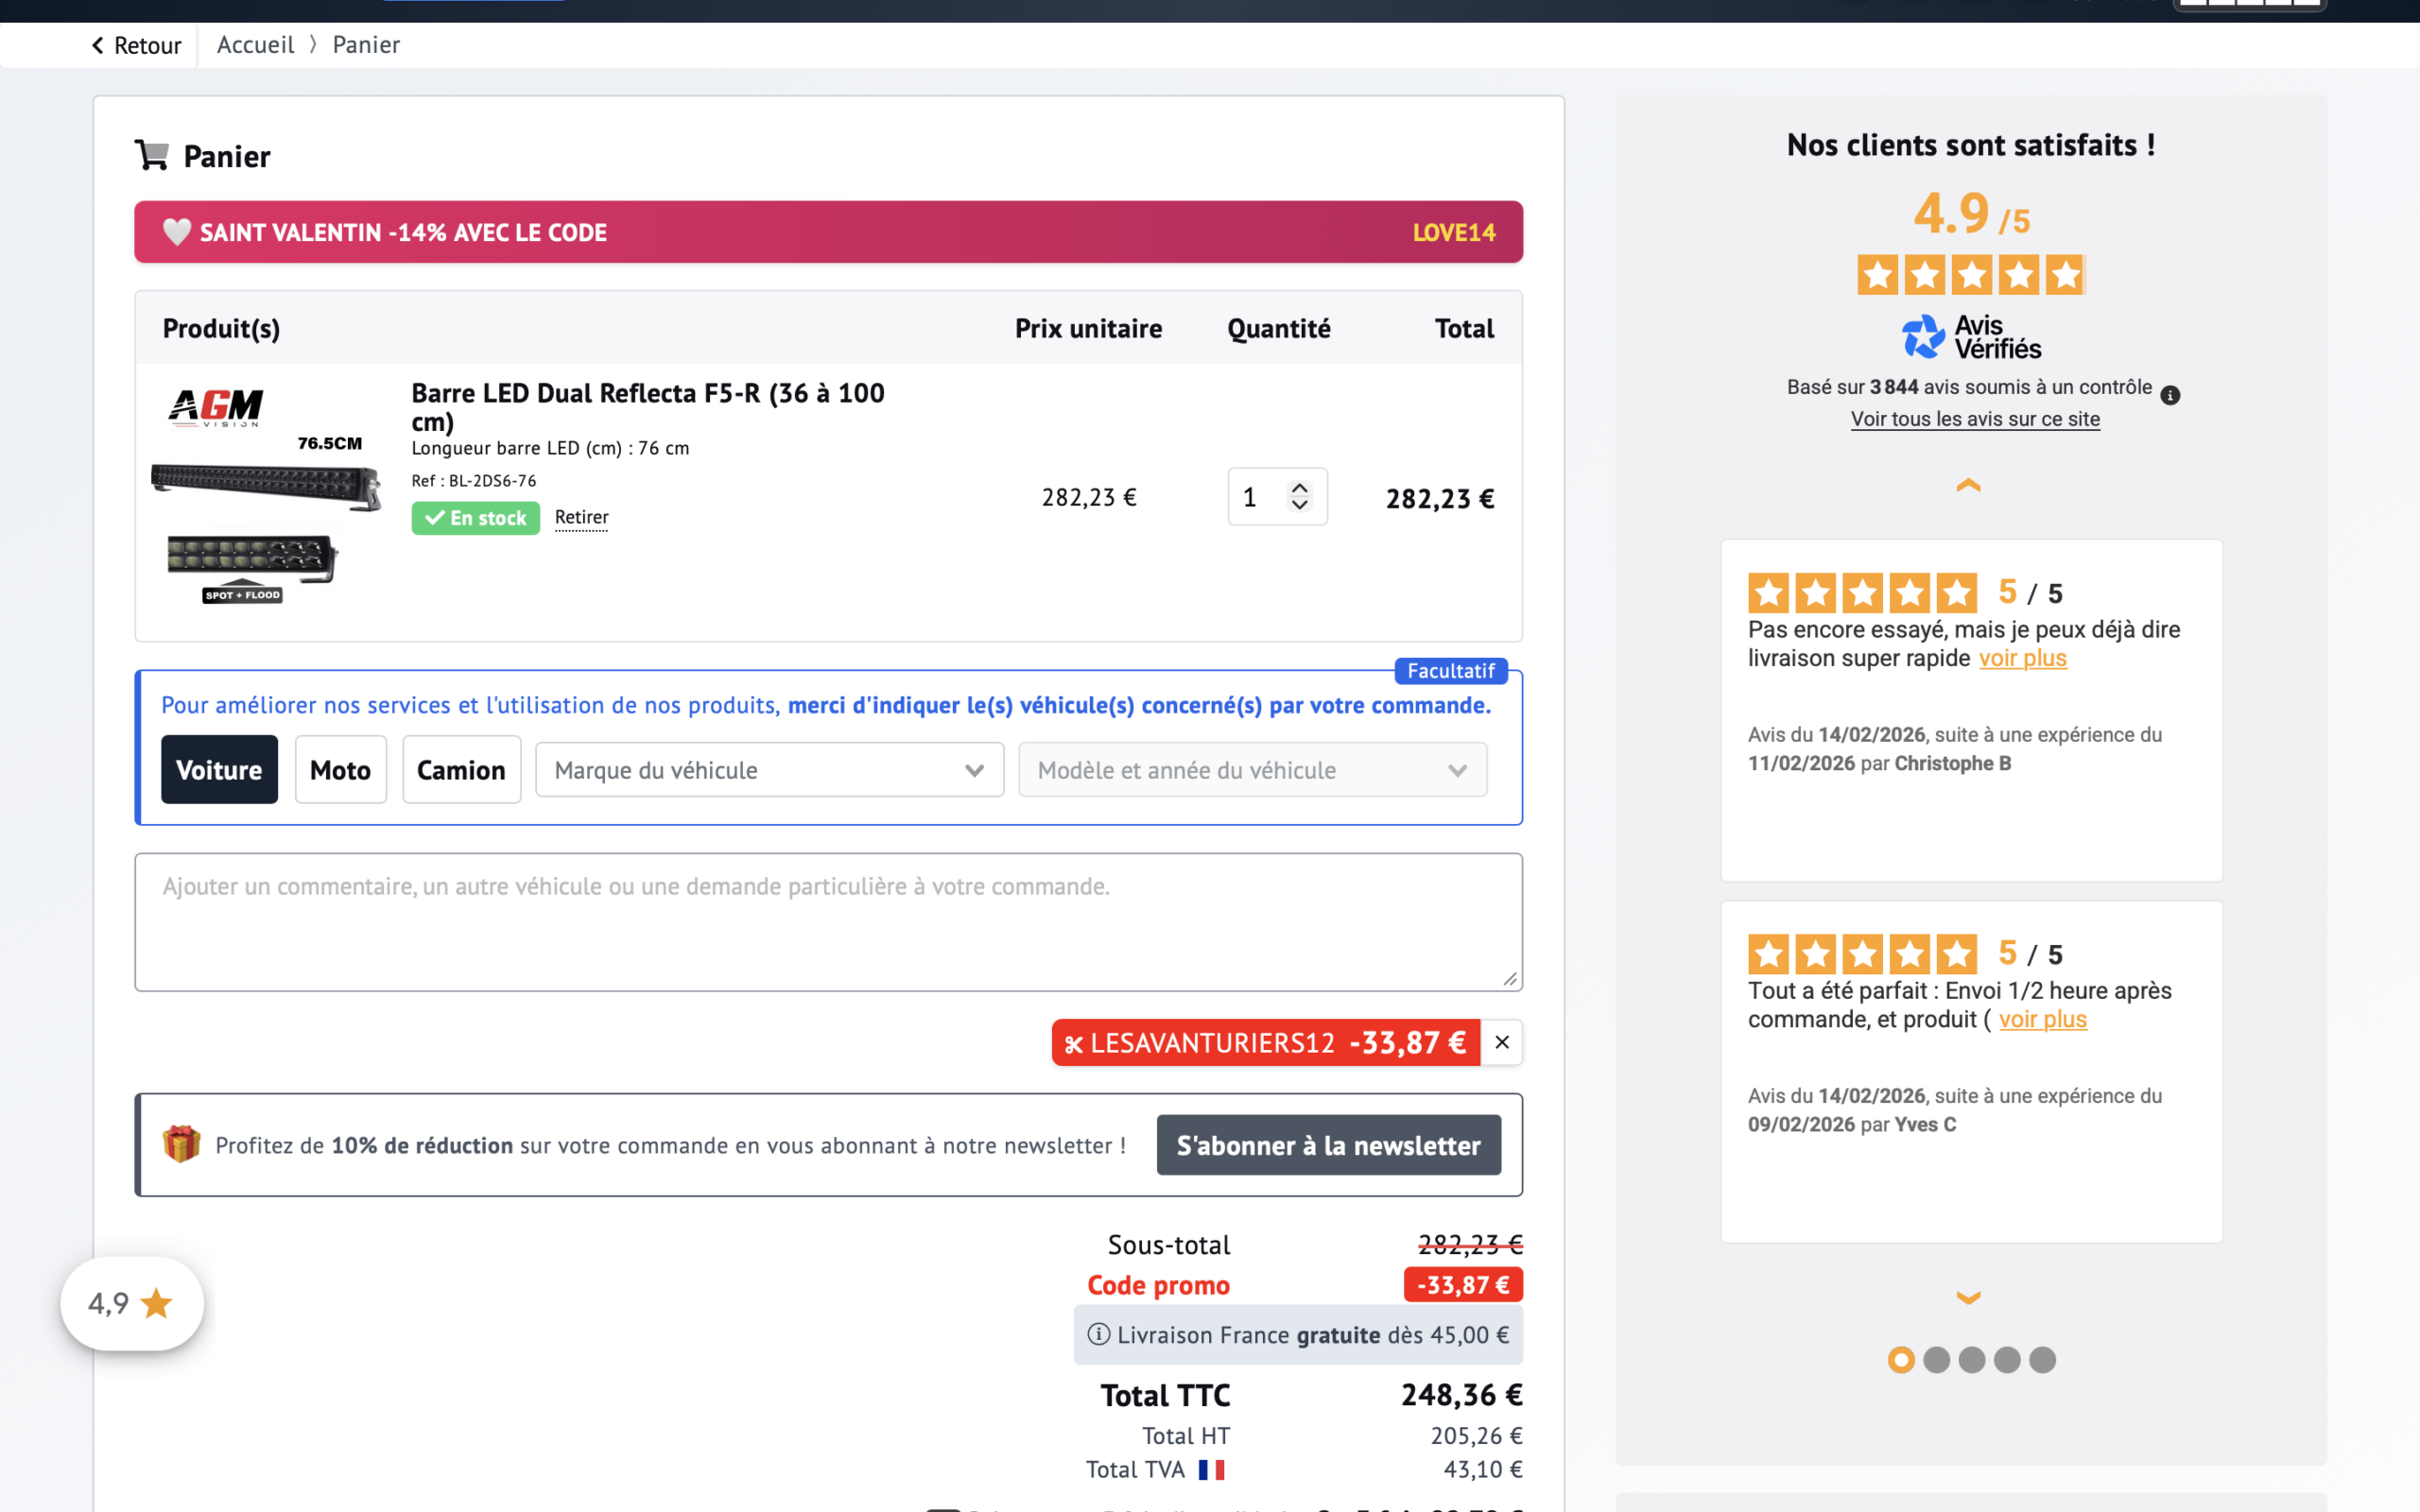Click S'abonner à la newsletter button

coord(1328,1145)
